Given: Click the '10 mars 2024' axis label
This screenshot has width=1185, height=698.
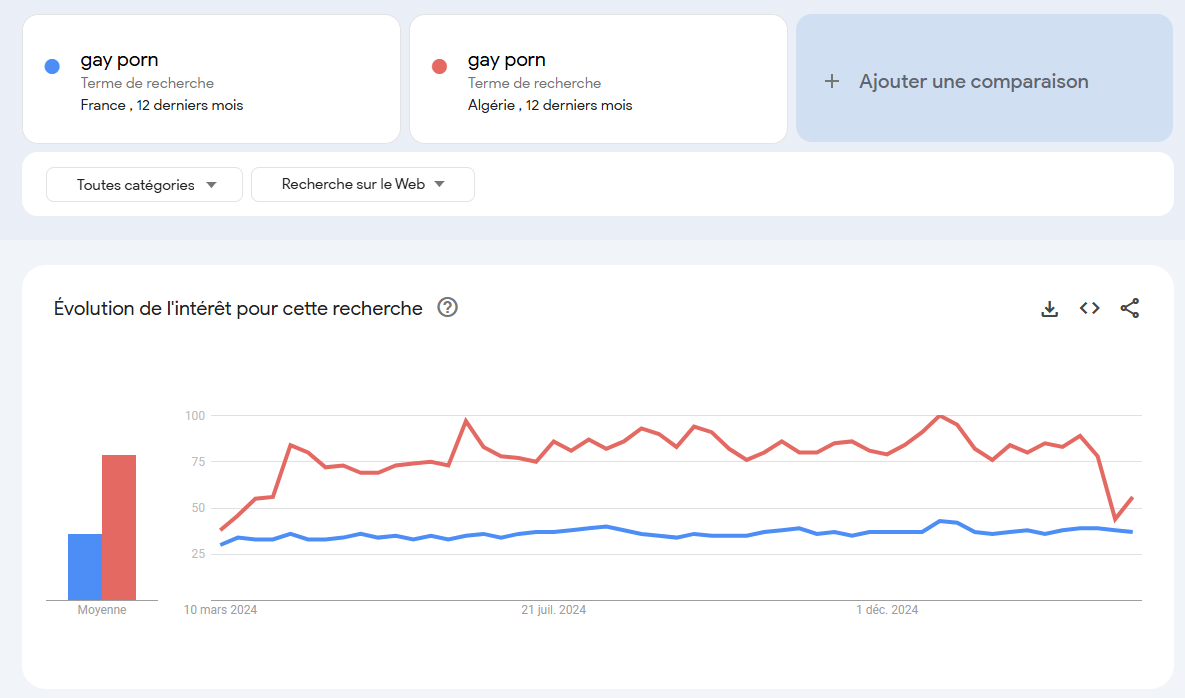Looking at the screenshot, I should tap(220, 610).
